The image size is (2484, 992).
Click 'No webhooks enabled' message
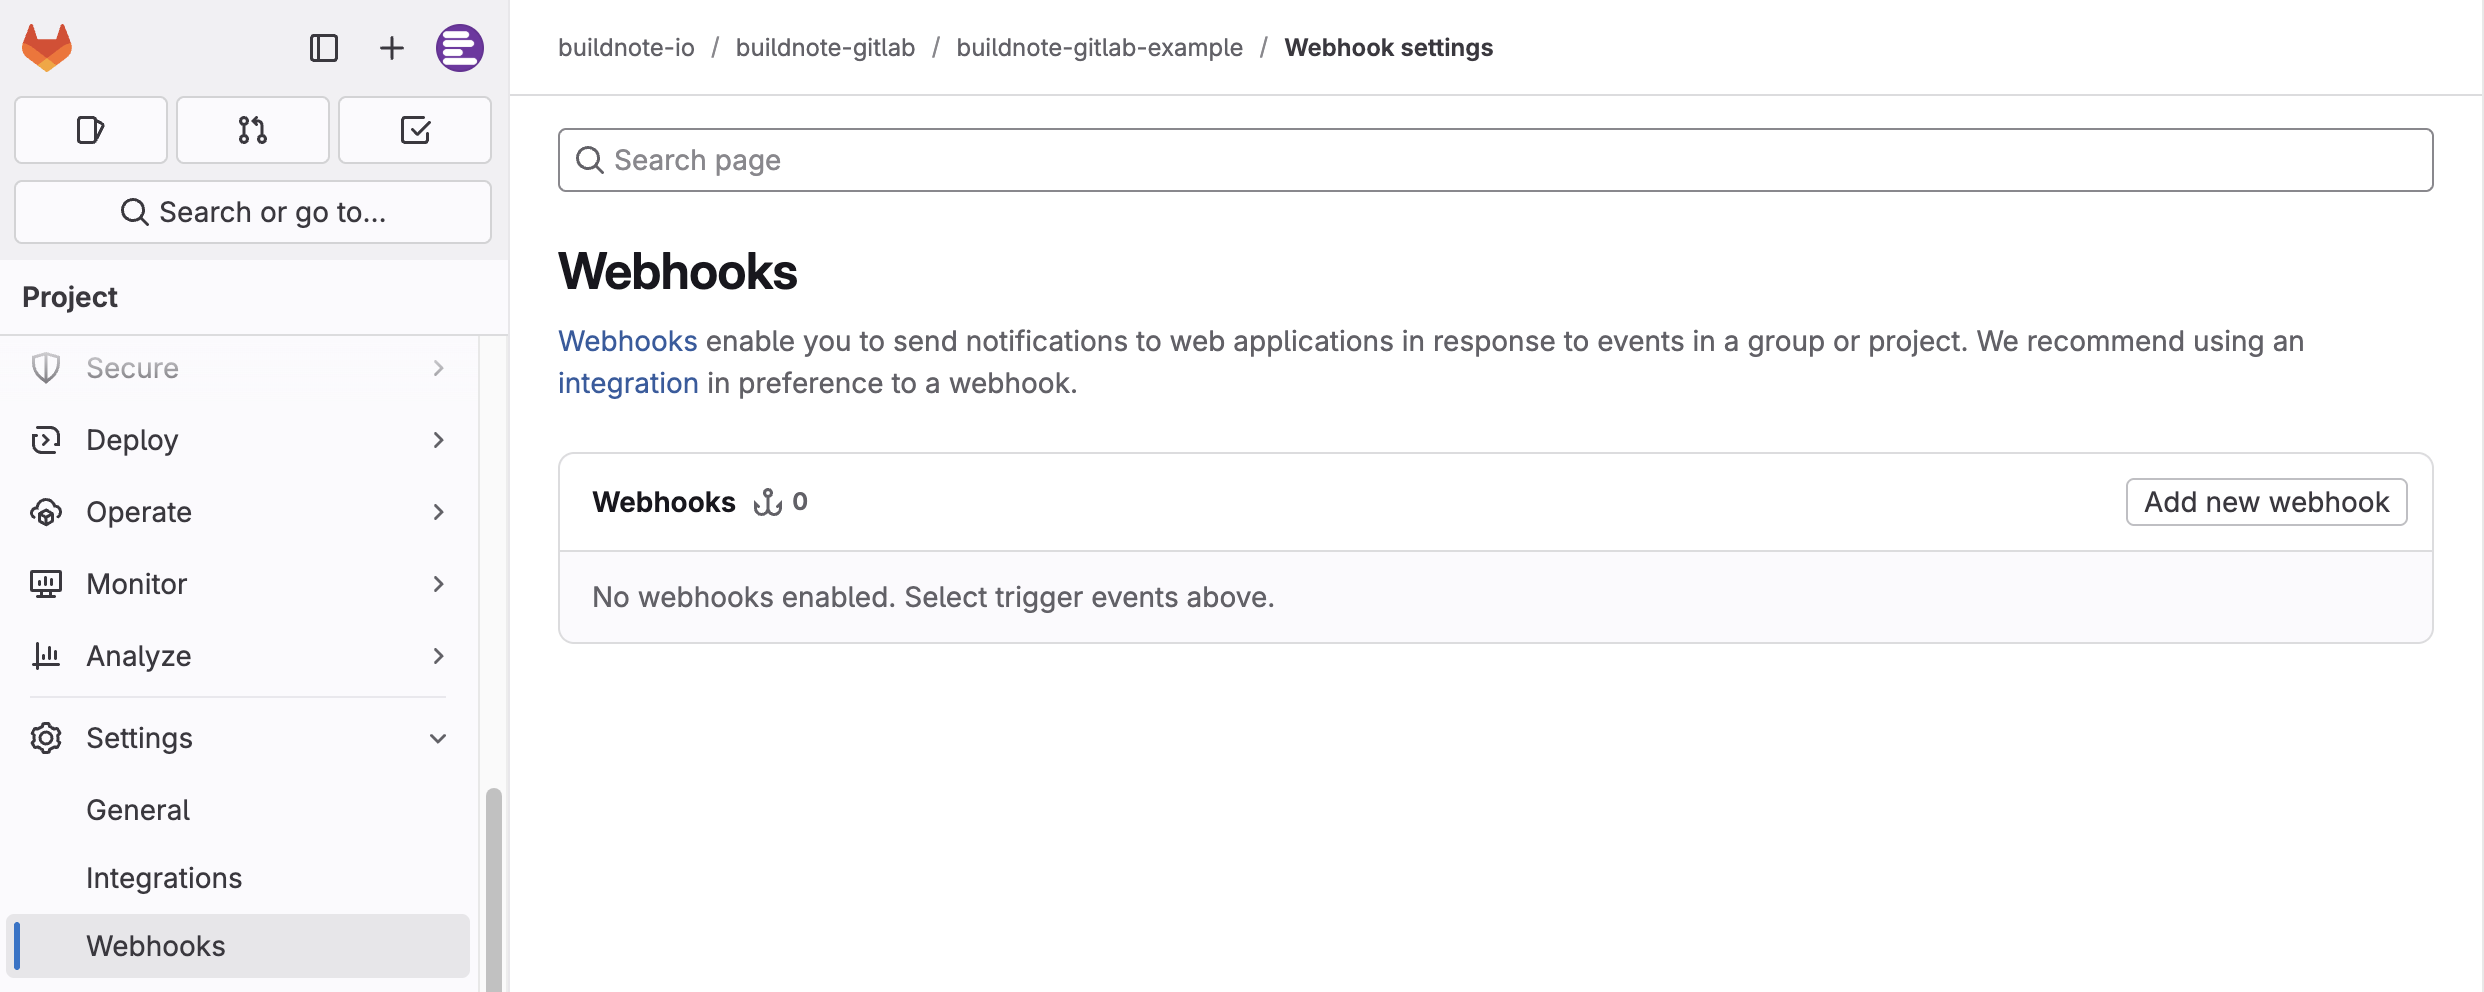933,597
